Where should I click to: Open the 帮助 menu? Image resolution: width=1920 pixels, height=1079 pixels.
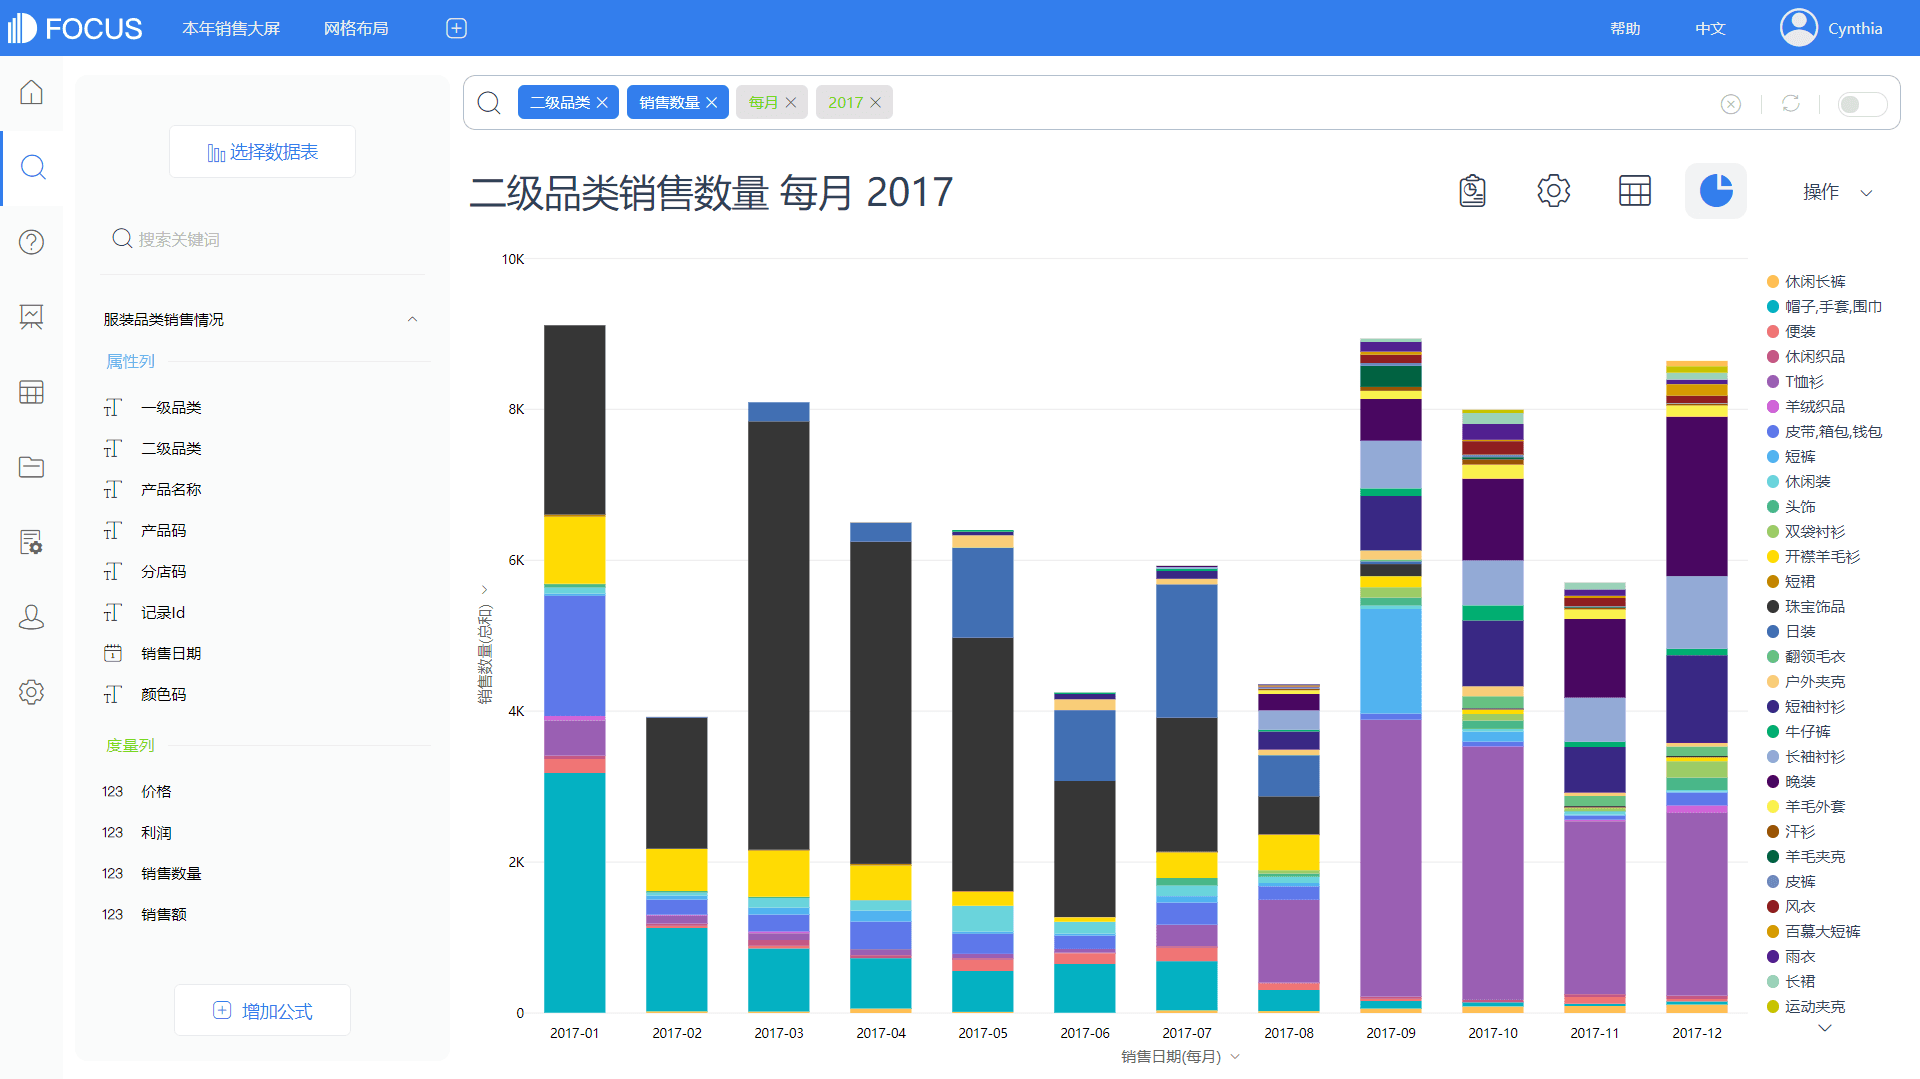click(1625, 28)
